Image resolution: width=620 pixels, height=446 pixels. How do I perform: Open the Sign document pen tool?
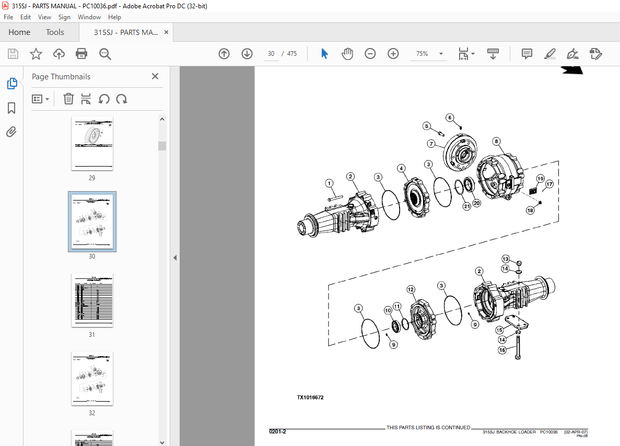(573, 54)
